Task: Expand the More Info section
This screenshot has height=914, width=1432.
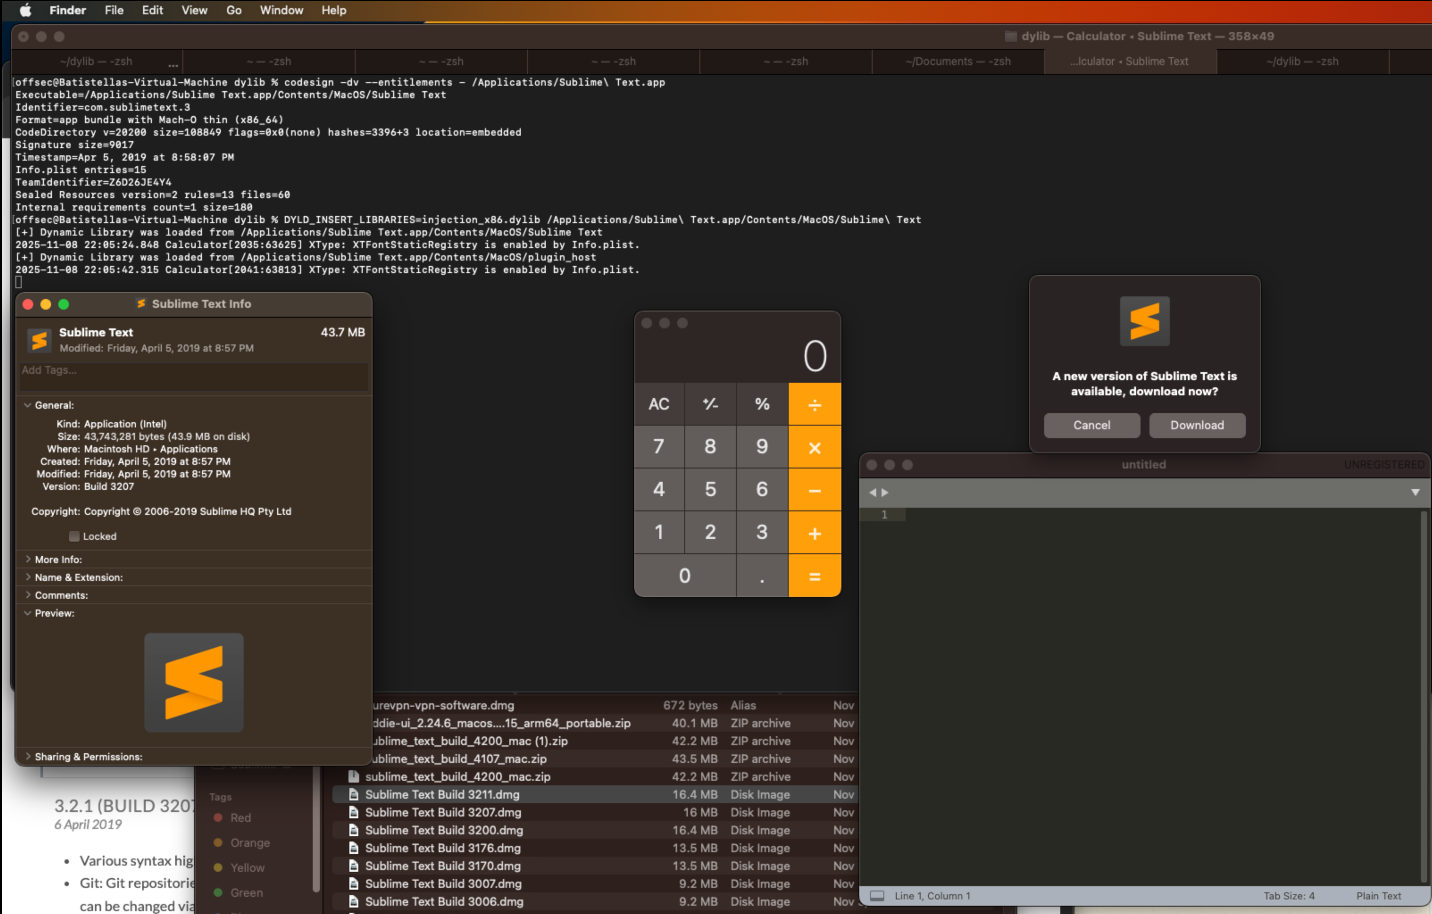Action: [27, 559]
